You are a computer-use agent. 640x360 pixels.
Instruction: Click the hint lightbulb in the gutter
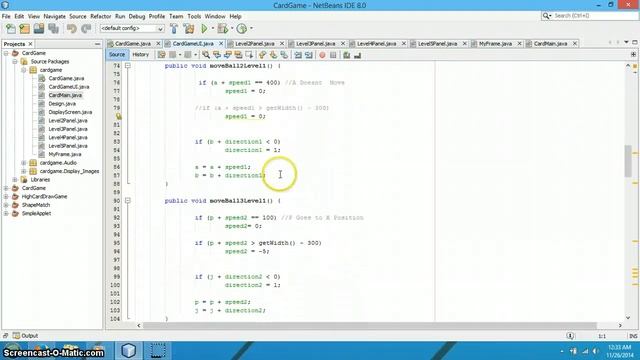pos(118,116)
